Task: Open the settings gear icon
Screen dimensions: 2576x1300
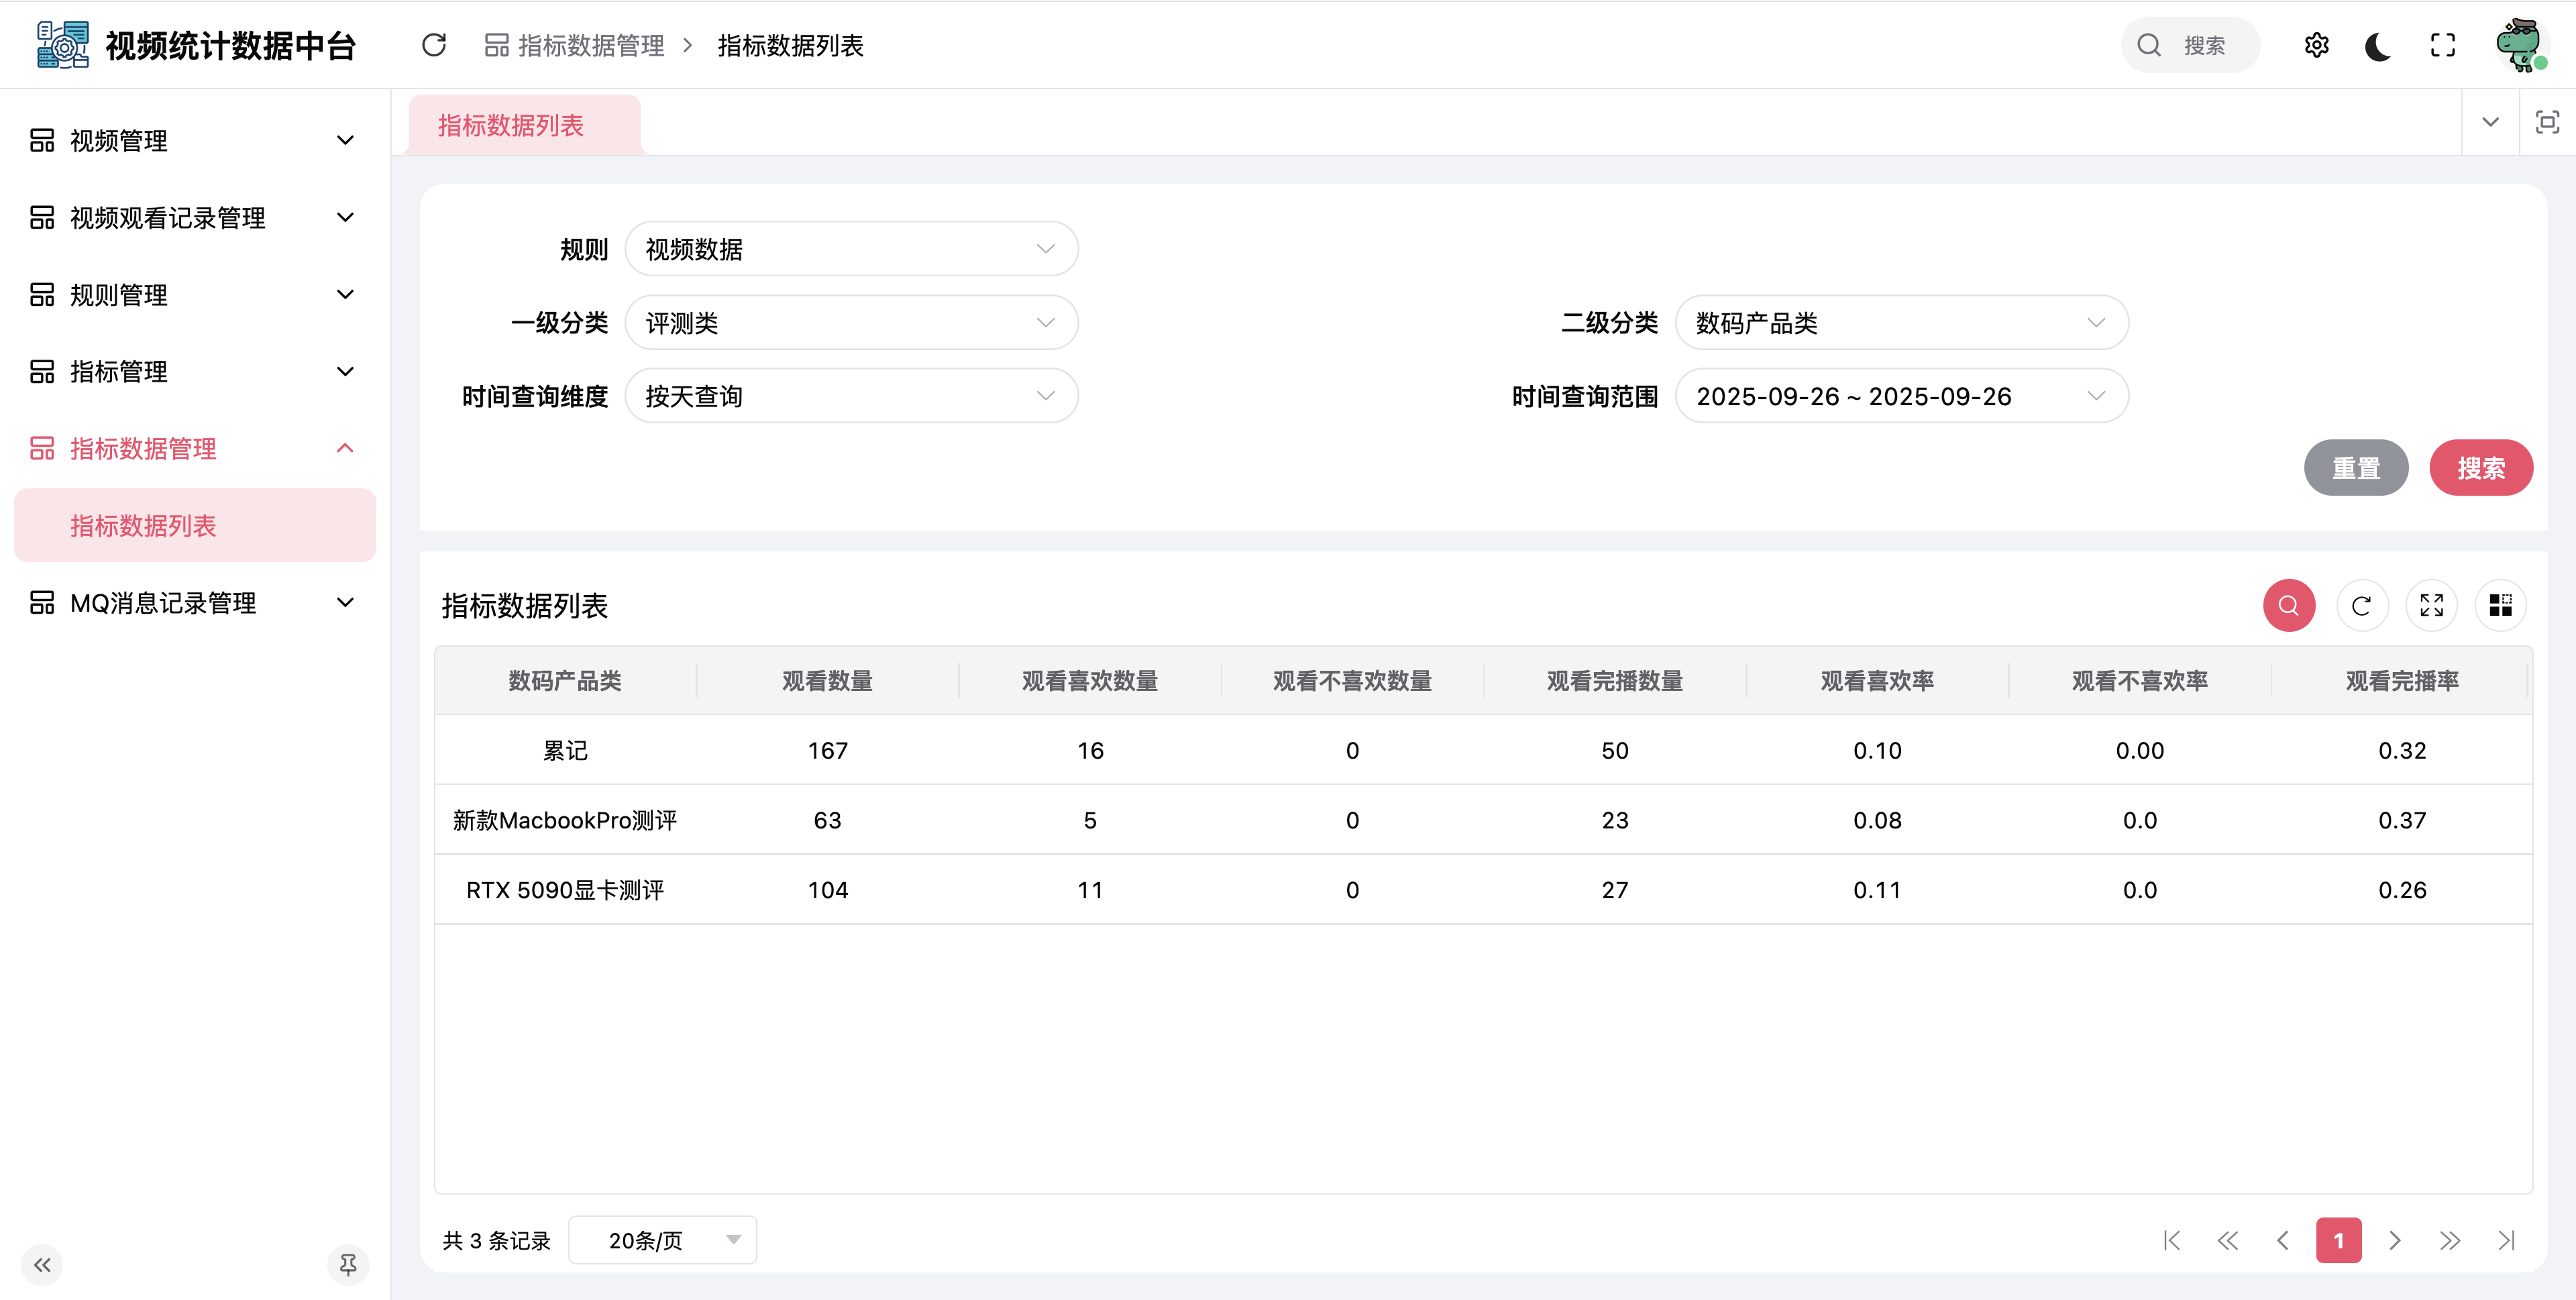Action: point(2316,45)
